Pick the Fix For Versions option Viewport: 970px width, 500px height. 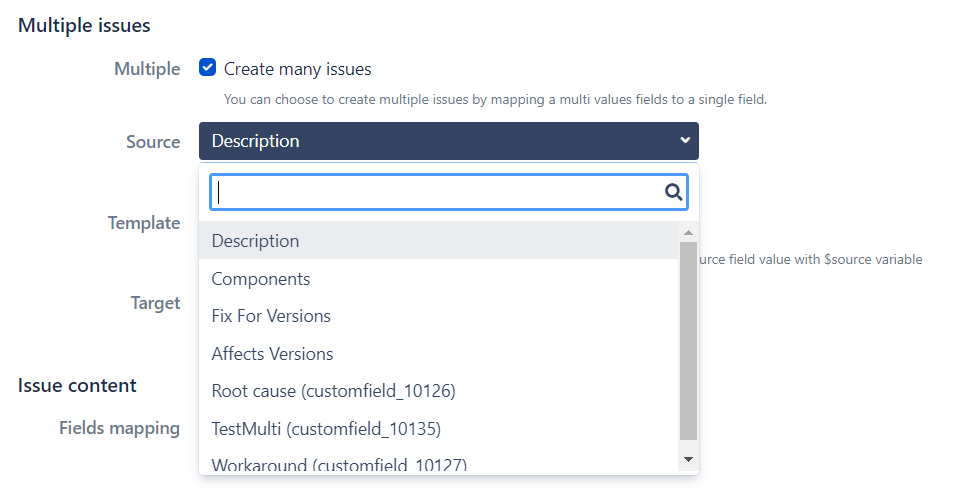click(271, 316)
